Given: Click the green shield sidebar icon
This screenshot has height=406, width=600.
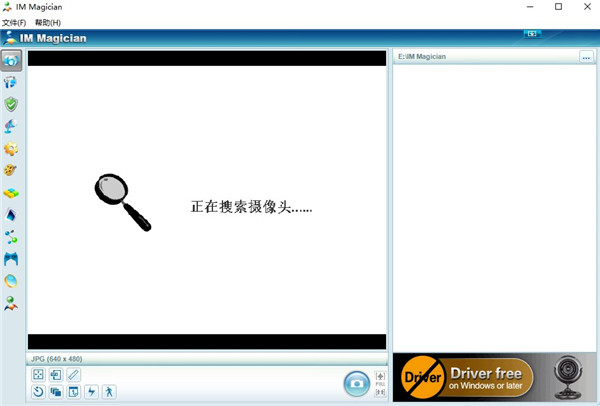Looking at the screenshot, I should 11,104.
